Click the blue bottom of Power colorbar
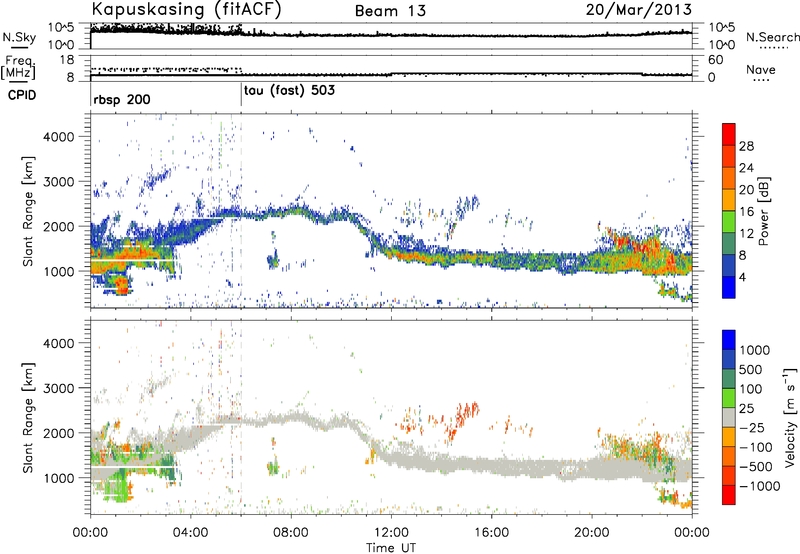 [729, 287]
